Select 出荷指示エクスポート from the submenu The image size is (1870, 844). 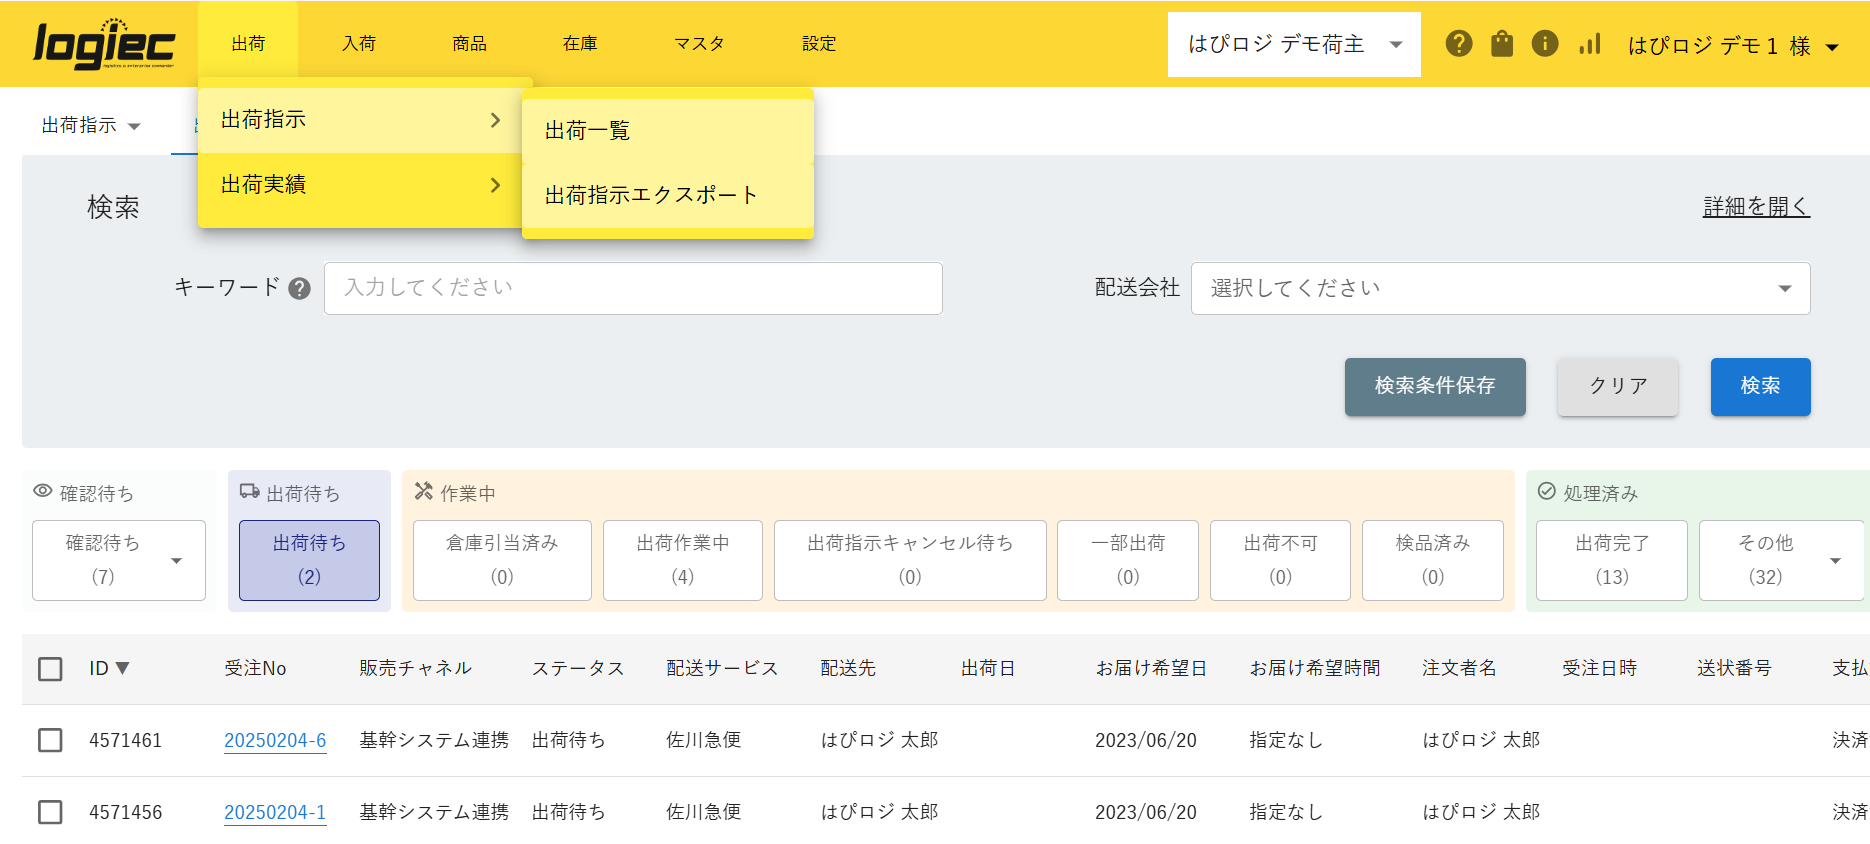pyautogui.click(x=668, y=196)
